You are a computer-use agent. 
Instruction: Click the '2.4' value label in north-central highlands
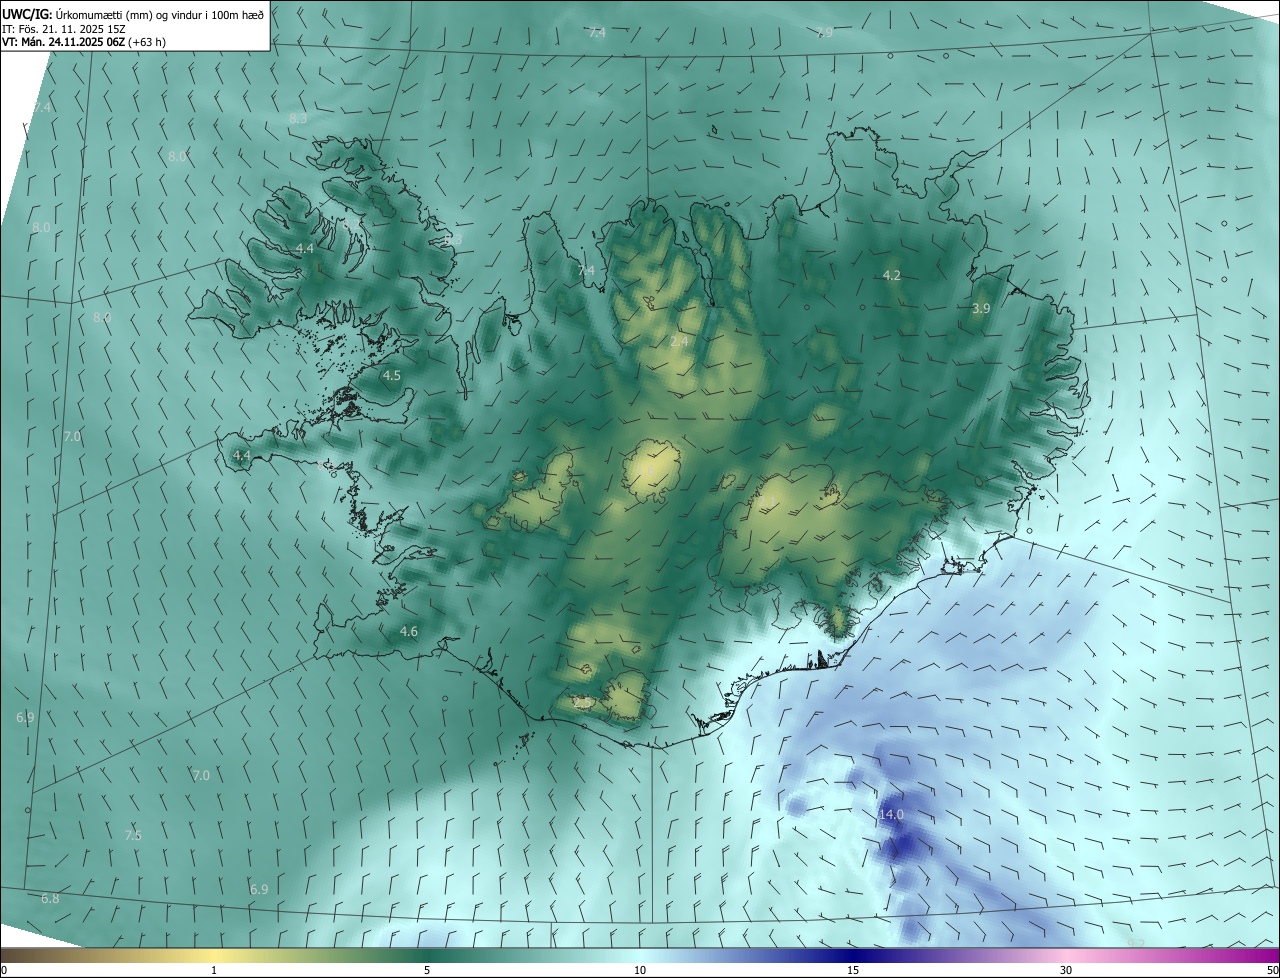(679, 342)
